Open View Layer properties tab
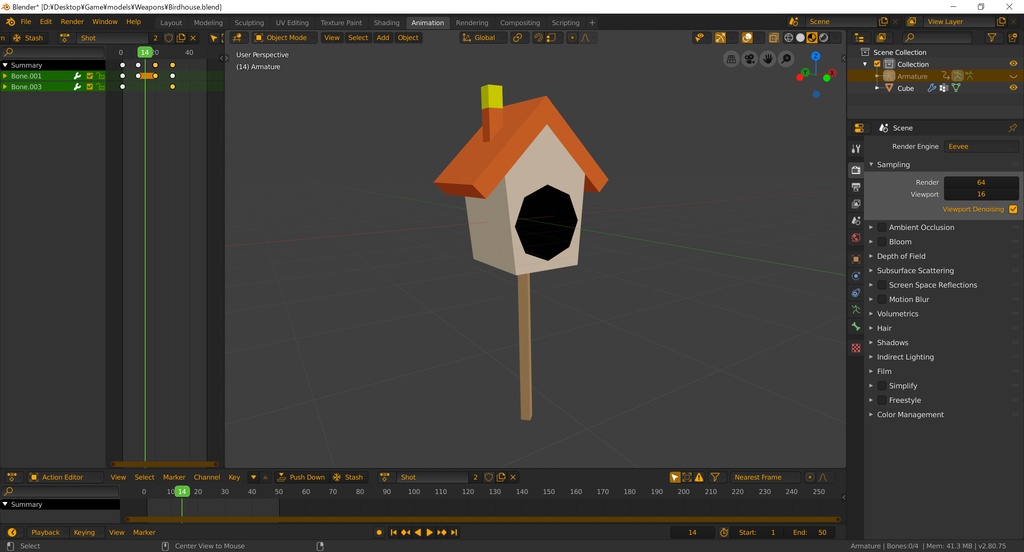The width and height of the screenshot is (1024, 552). tap(856, 204)
